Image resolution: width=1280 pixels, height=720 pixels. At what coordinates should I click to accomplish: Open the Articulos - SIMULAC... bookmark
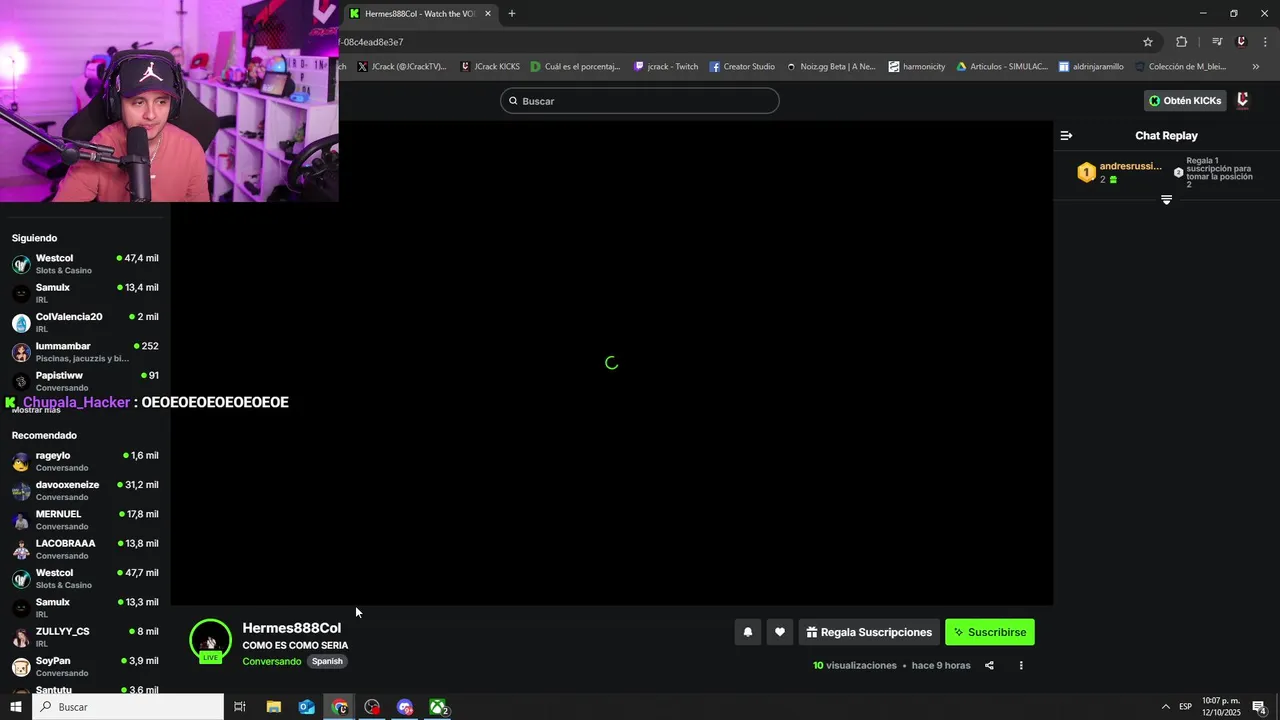[x=1002, y=67]
